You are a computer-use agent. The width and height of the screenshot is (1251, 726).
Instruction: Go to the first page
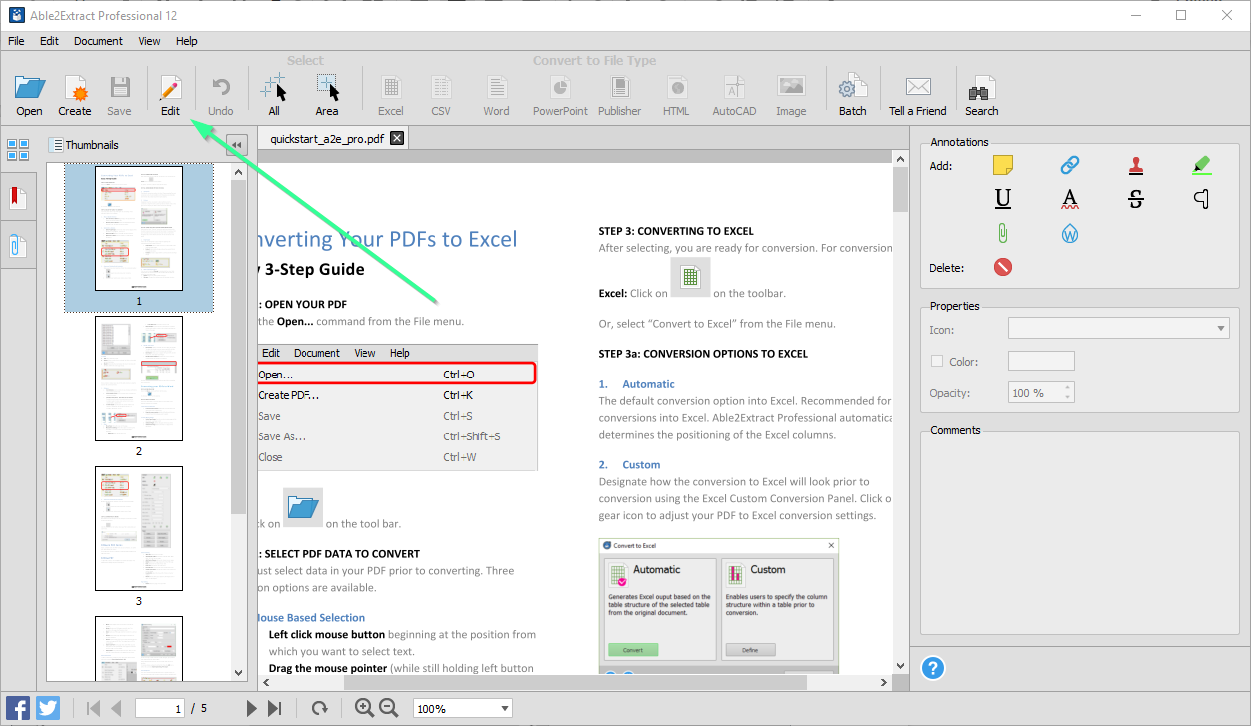pyautogui.click(x=94, y=708)
